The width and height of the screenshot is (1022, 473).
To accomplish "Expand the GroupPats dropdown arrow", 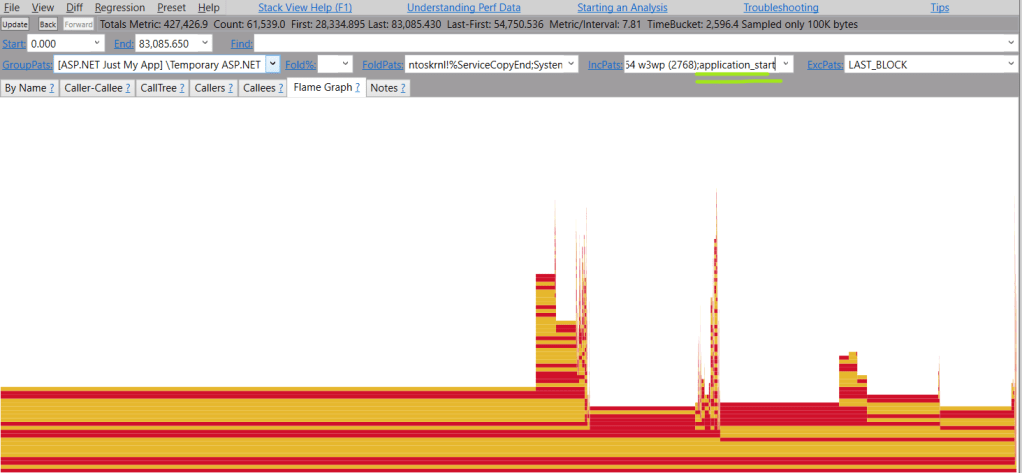I will pos(272,64).
